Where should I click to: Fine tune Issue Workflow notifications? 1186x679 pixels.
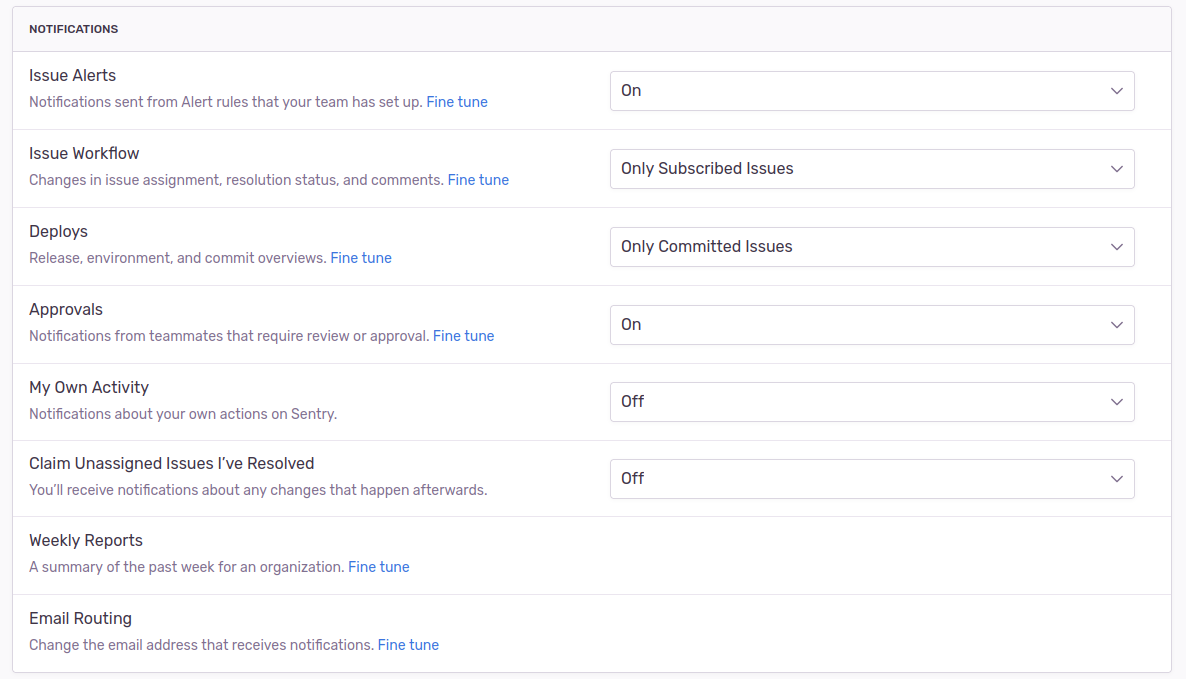tap(478, 179)
